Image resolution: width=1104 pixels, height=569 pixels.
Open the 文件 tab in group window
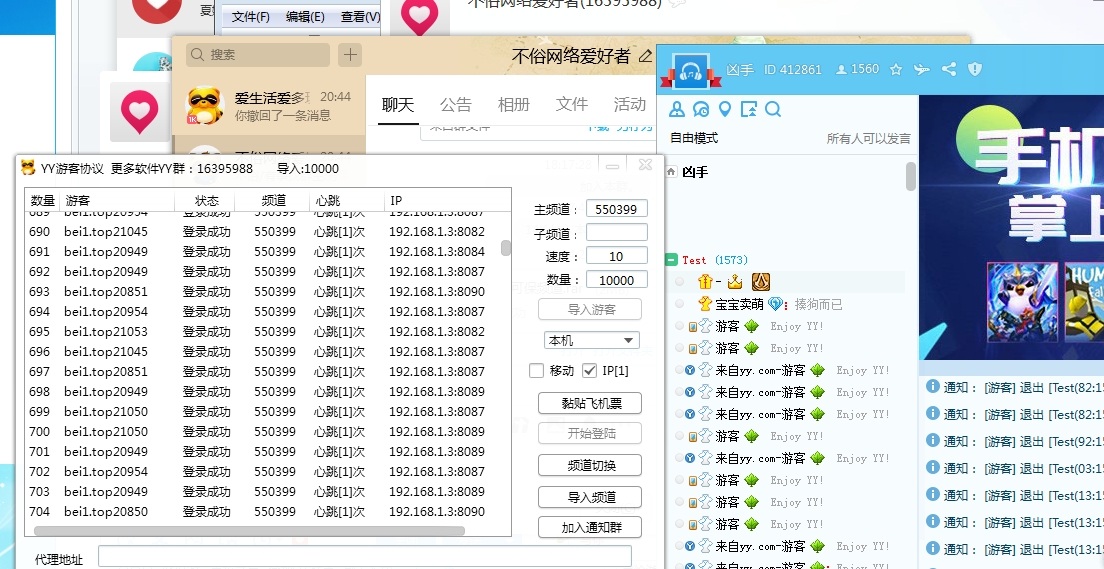coord(571,104)
